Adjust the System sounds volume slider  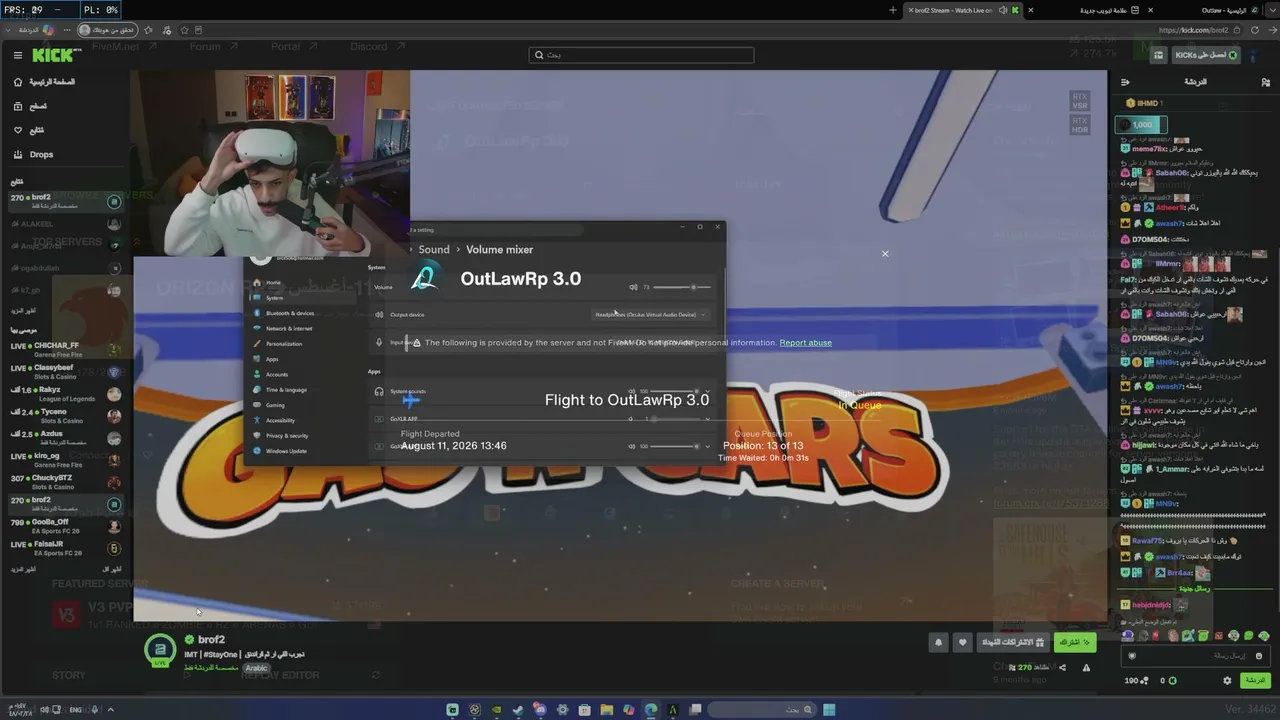click(675, 391)
